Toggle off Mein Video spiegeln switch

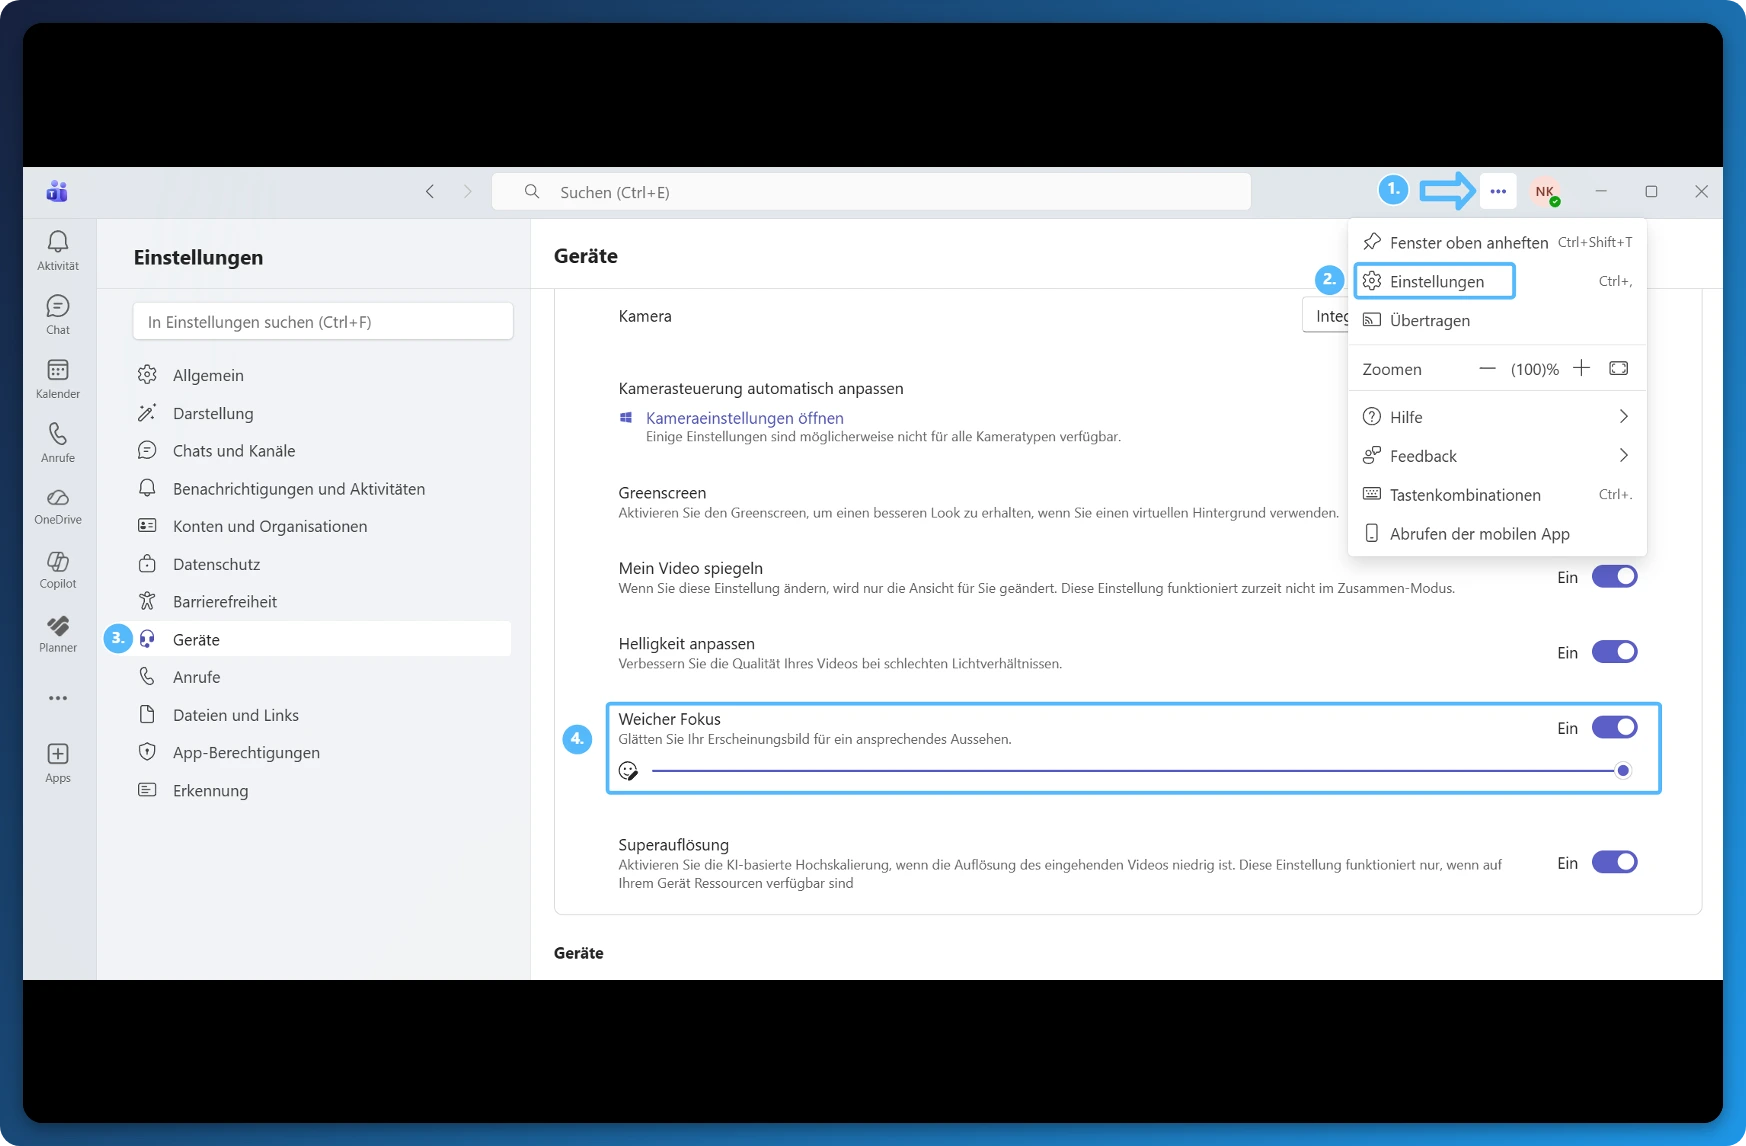pos(1614,577)
